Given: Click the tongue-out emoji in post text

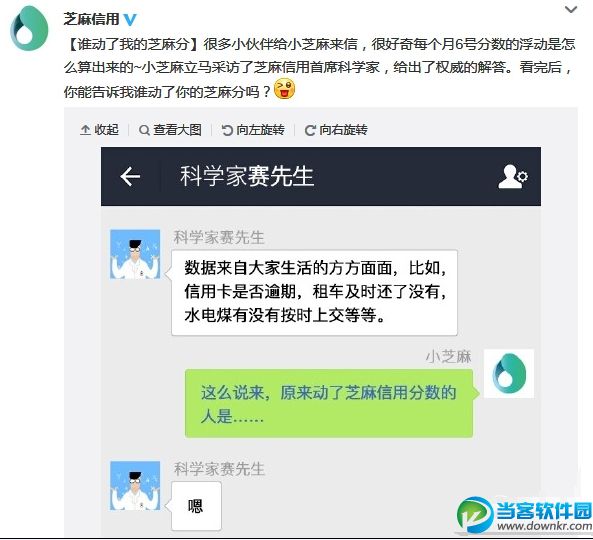Looking at the screenshot, I should (284, 89).
